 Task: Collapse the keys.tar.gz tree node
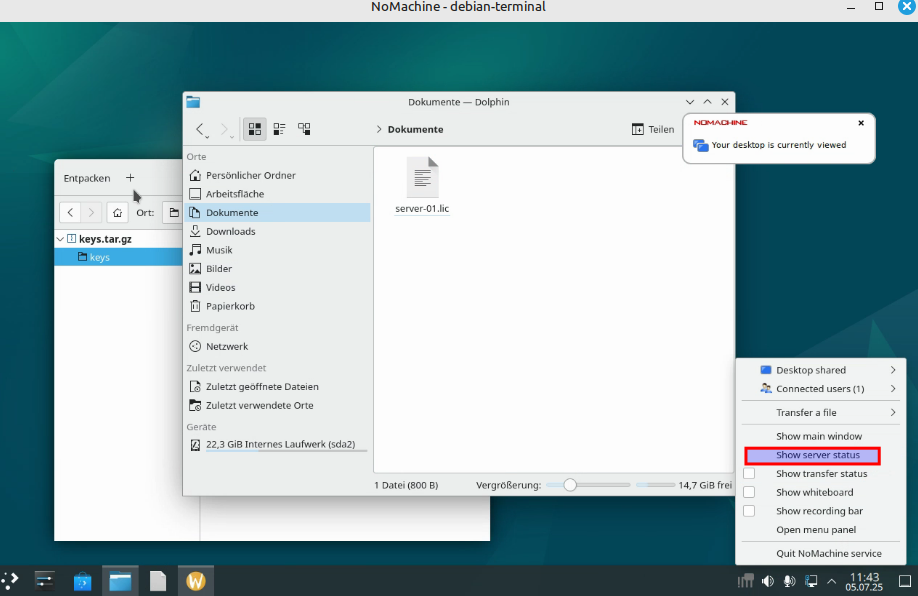point(60,239)
